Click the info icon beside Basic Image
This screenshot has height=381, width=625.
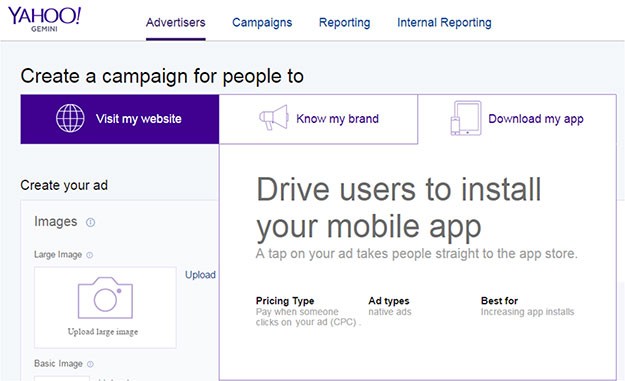click(90, 364)
